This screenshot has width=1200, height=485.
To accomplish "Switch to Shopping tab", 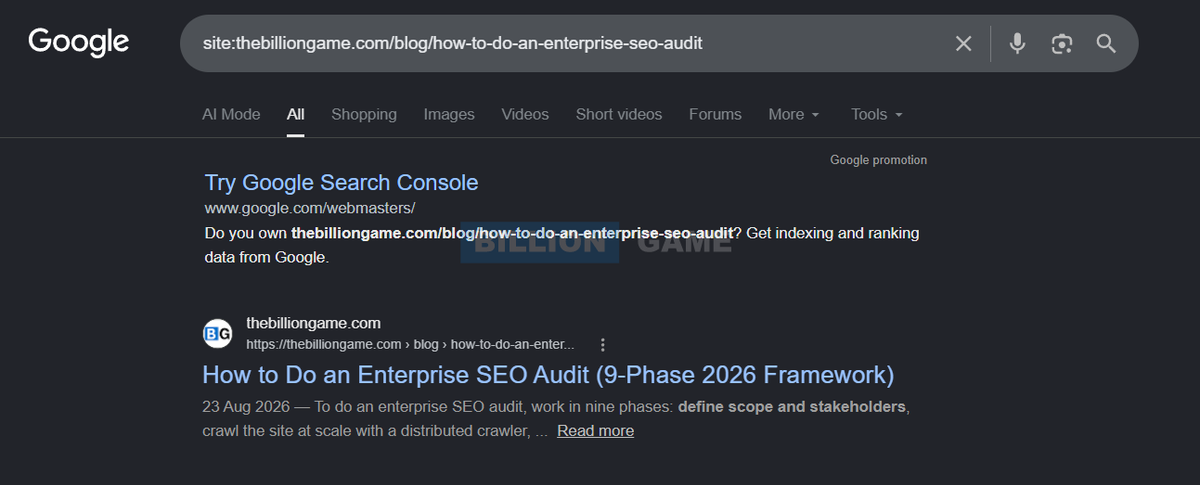I will pos(364,114).
